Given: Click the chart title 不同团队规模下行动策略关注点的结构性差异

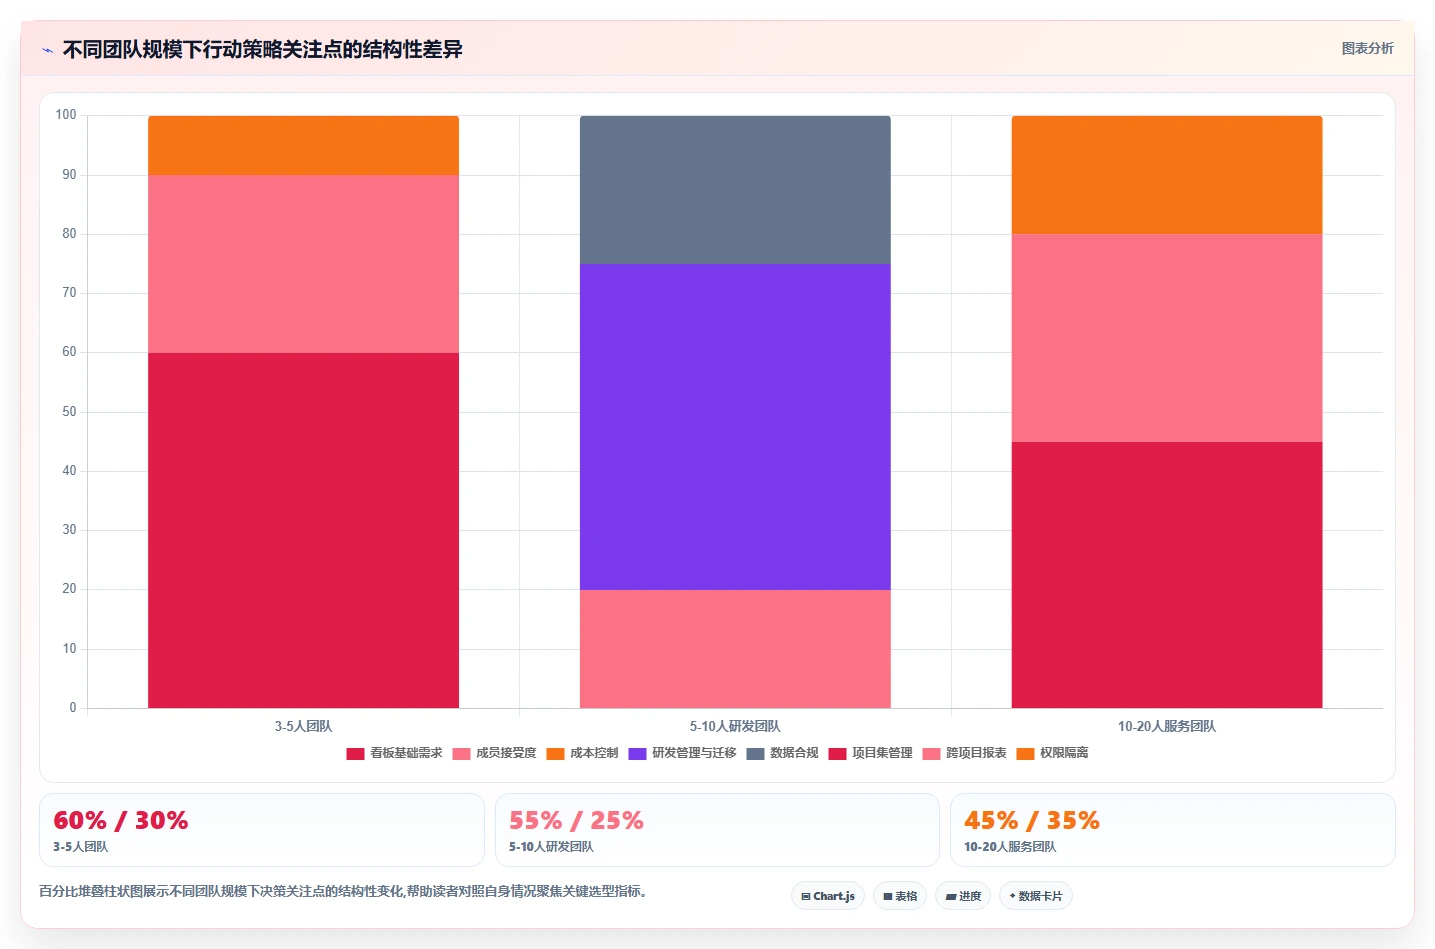Looking at the screenshot, I should coord(263,49).
